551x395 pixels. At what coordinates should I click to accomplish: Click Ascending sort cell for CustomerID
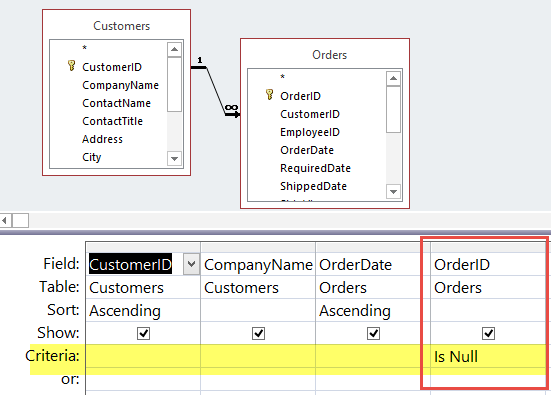(143, 310)
